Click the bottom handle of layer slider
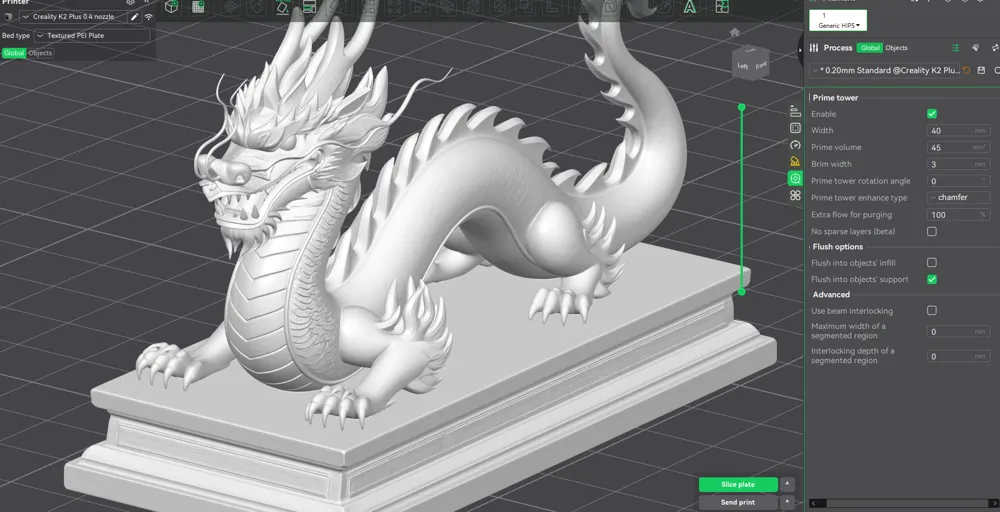1000x512 pixels. point(742,291)
